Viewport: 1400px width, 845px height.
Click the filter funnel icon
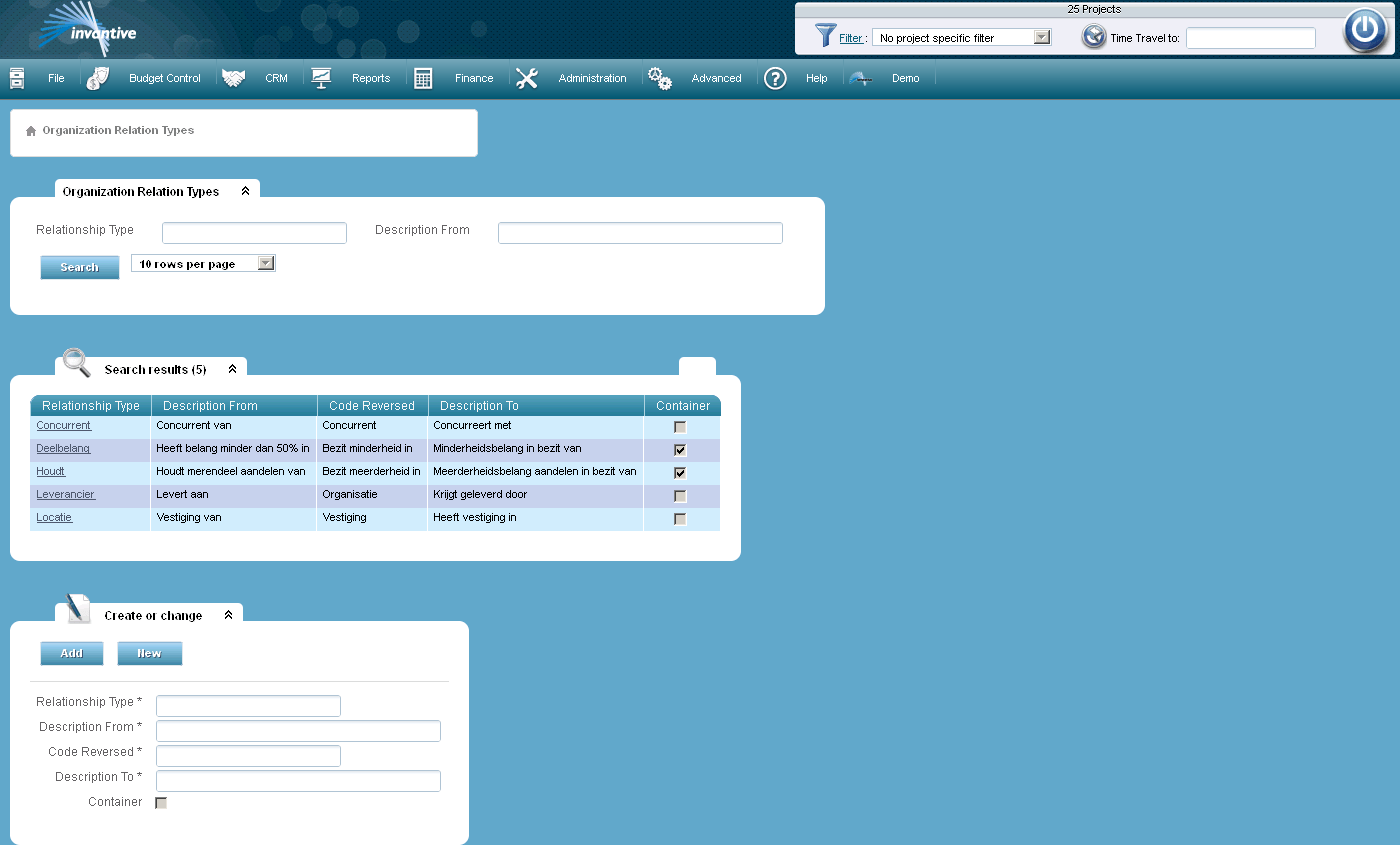pos(825,36)
